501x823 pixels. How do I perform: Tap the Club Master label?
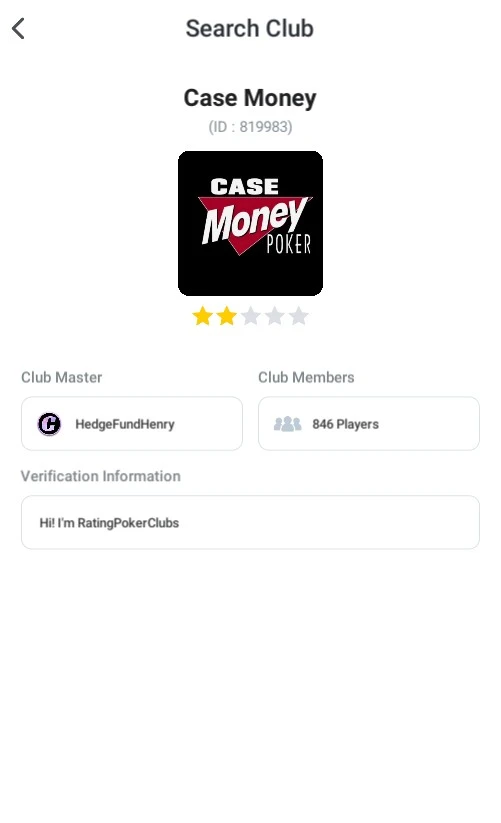(x=61, y=377)
